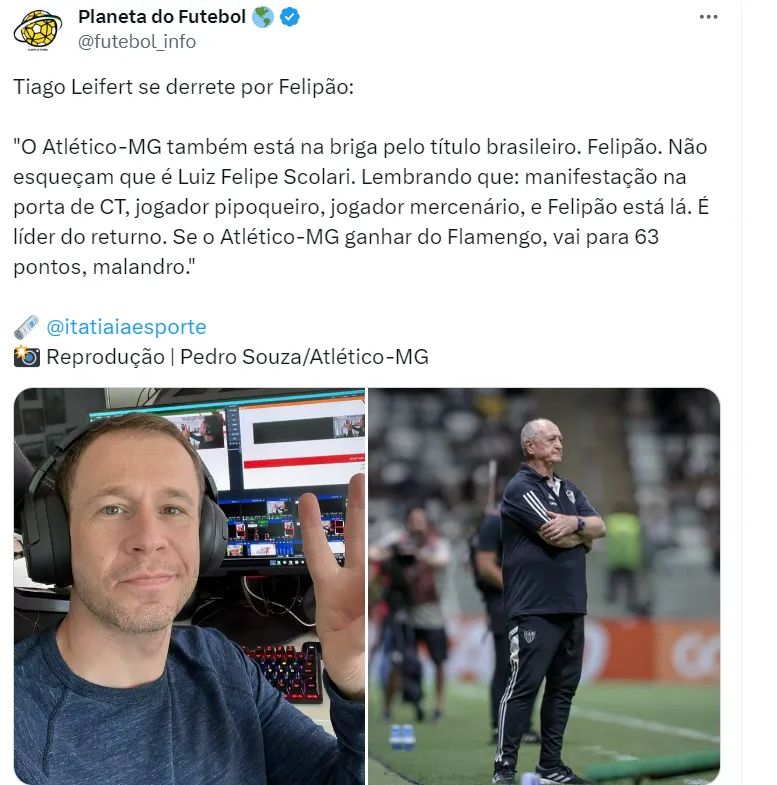Screen dimensions: 777x785
Task: Open the @futebol_info handle
Action: (137, 42)
